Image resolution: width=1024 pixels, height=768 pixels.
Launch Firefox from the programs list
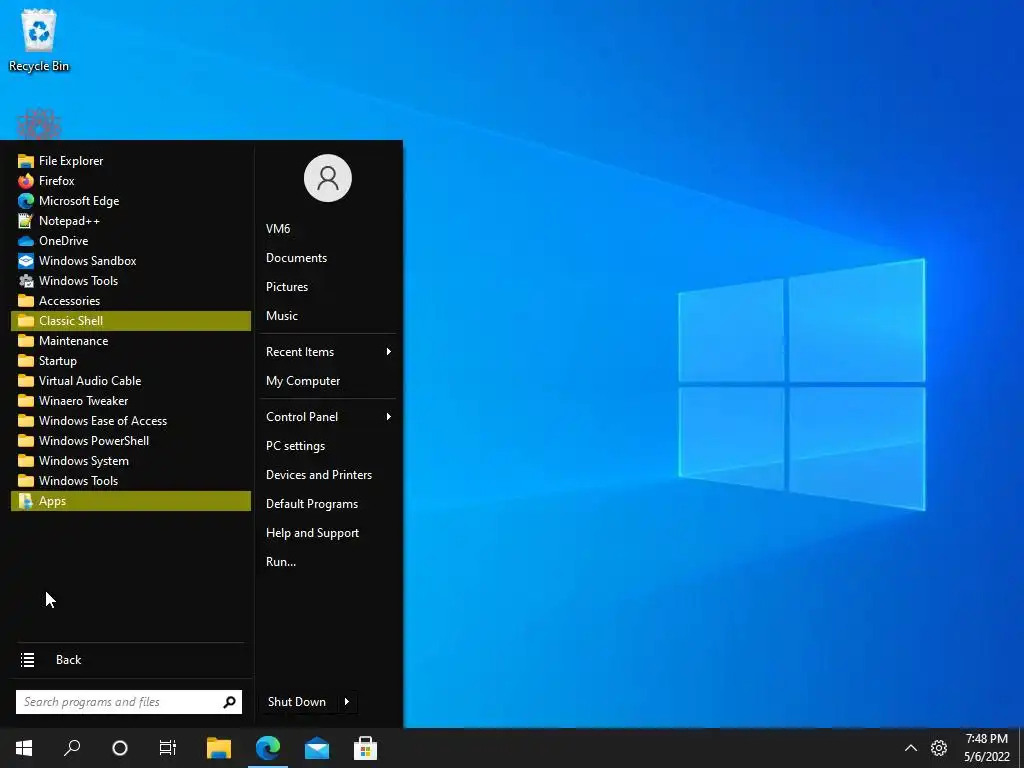[x=131, y=181]
